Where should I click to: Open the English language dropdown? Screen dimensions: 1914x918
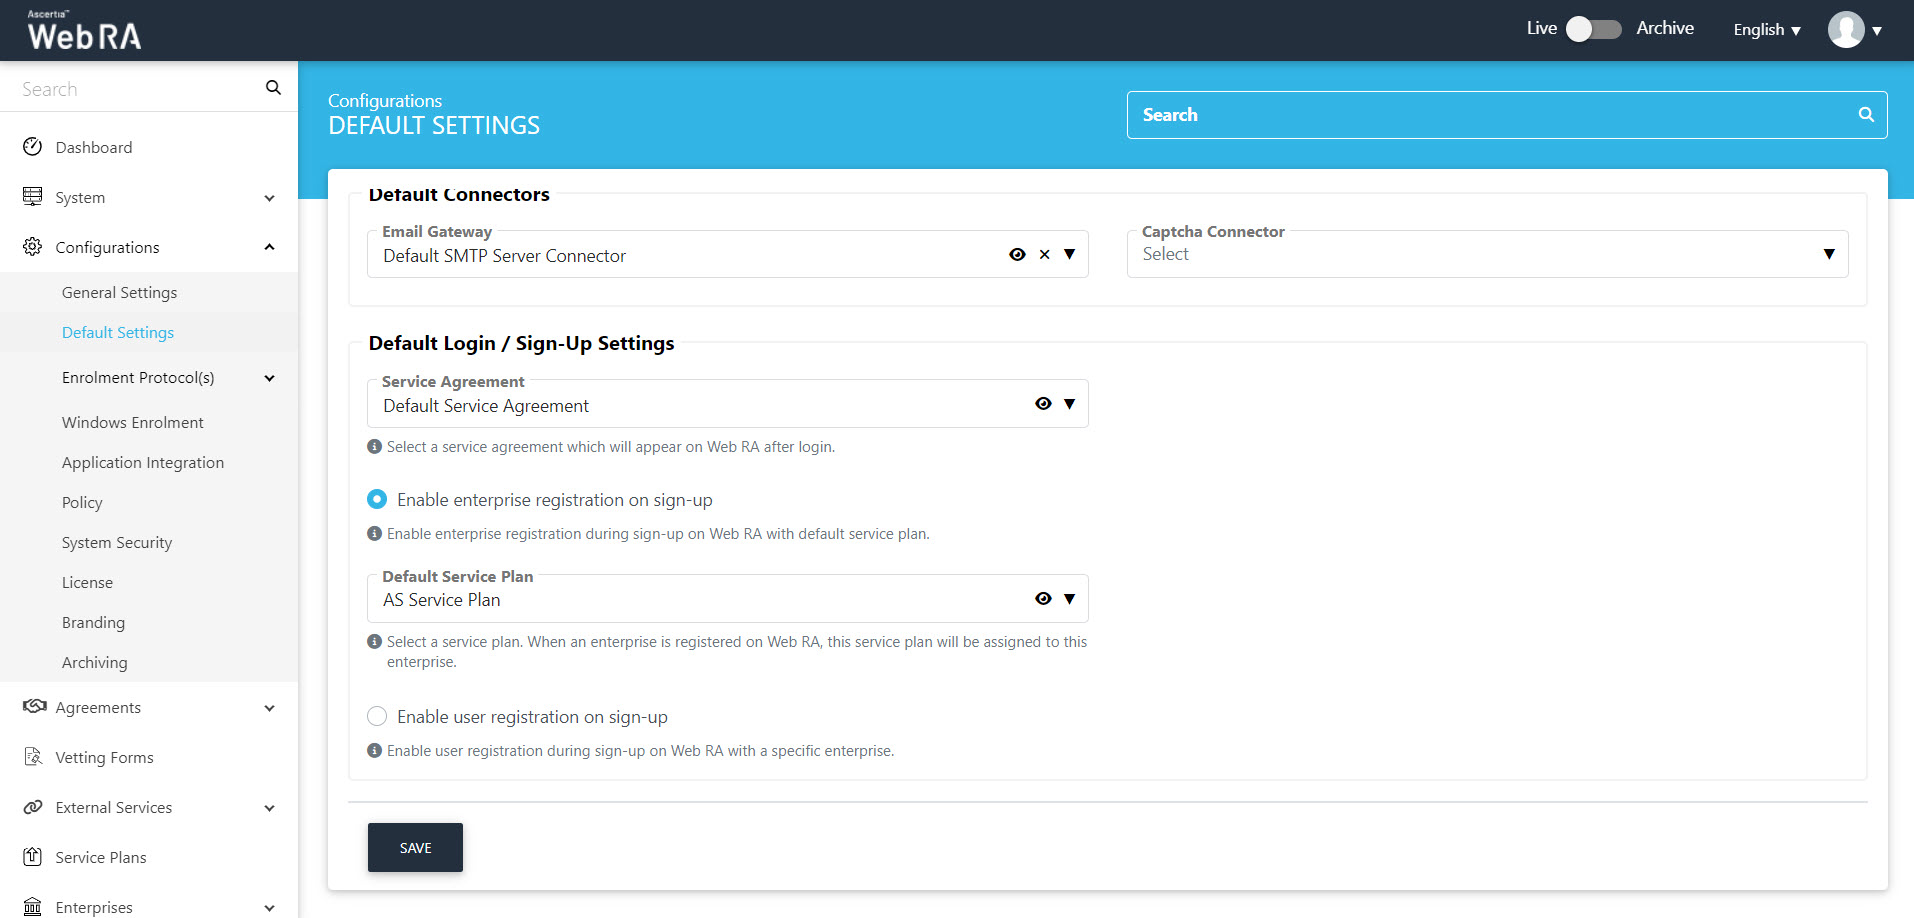click(1766, 30)
